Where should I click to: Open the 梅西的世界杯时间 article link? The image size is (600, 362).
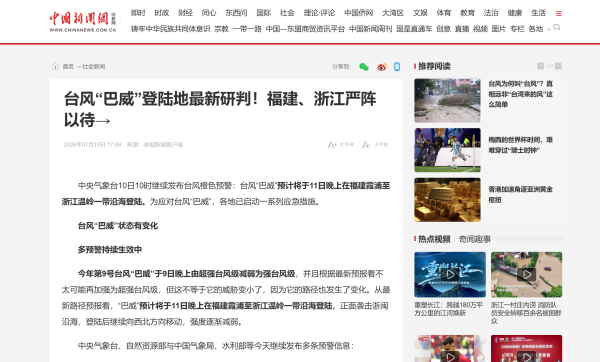pyautogui.click(x=520, y=145)
